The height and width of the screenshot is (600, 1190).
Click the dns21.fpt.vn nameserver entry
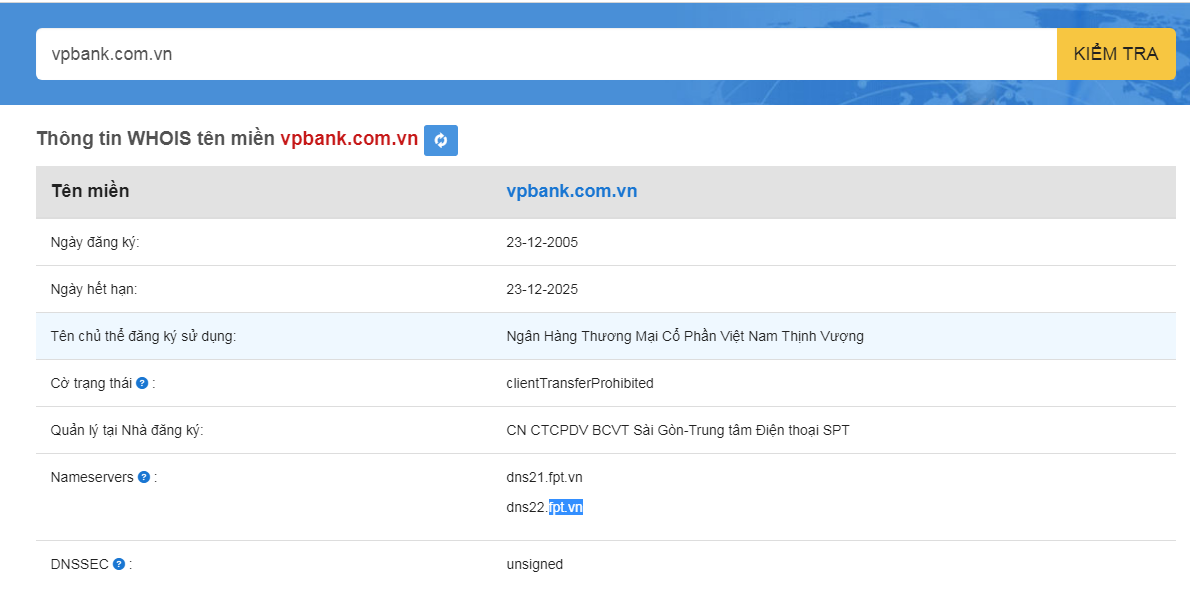tap(544, 477)
